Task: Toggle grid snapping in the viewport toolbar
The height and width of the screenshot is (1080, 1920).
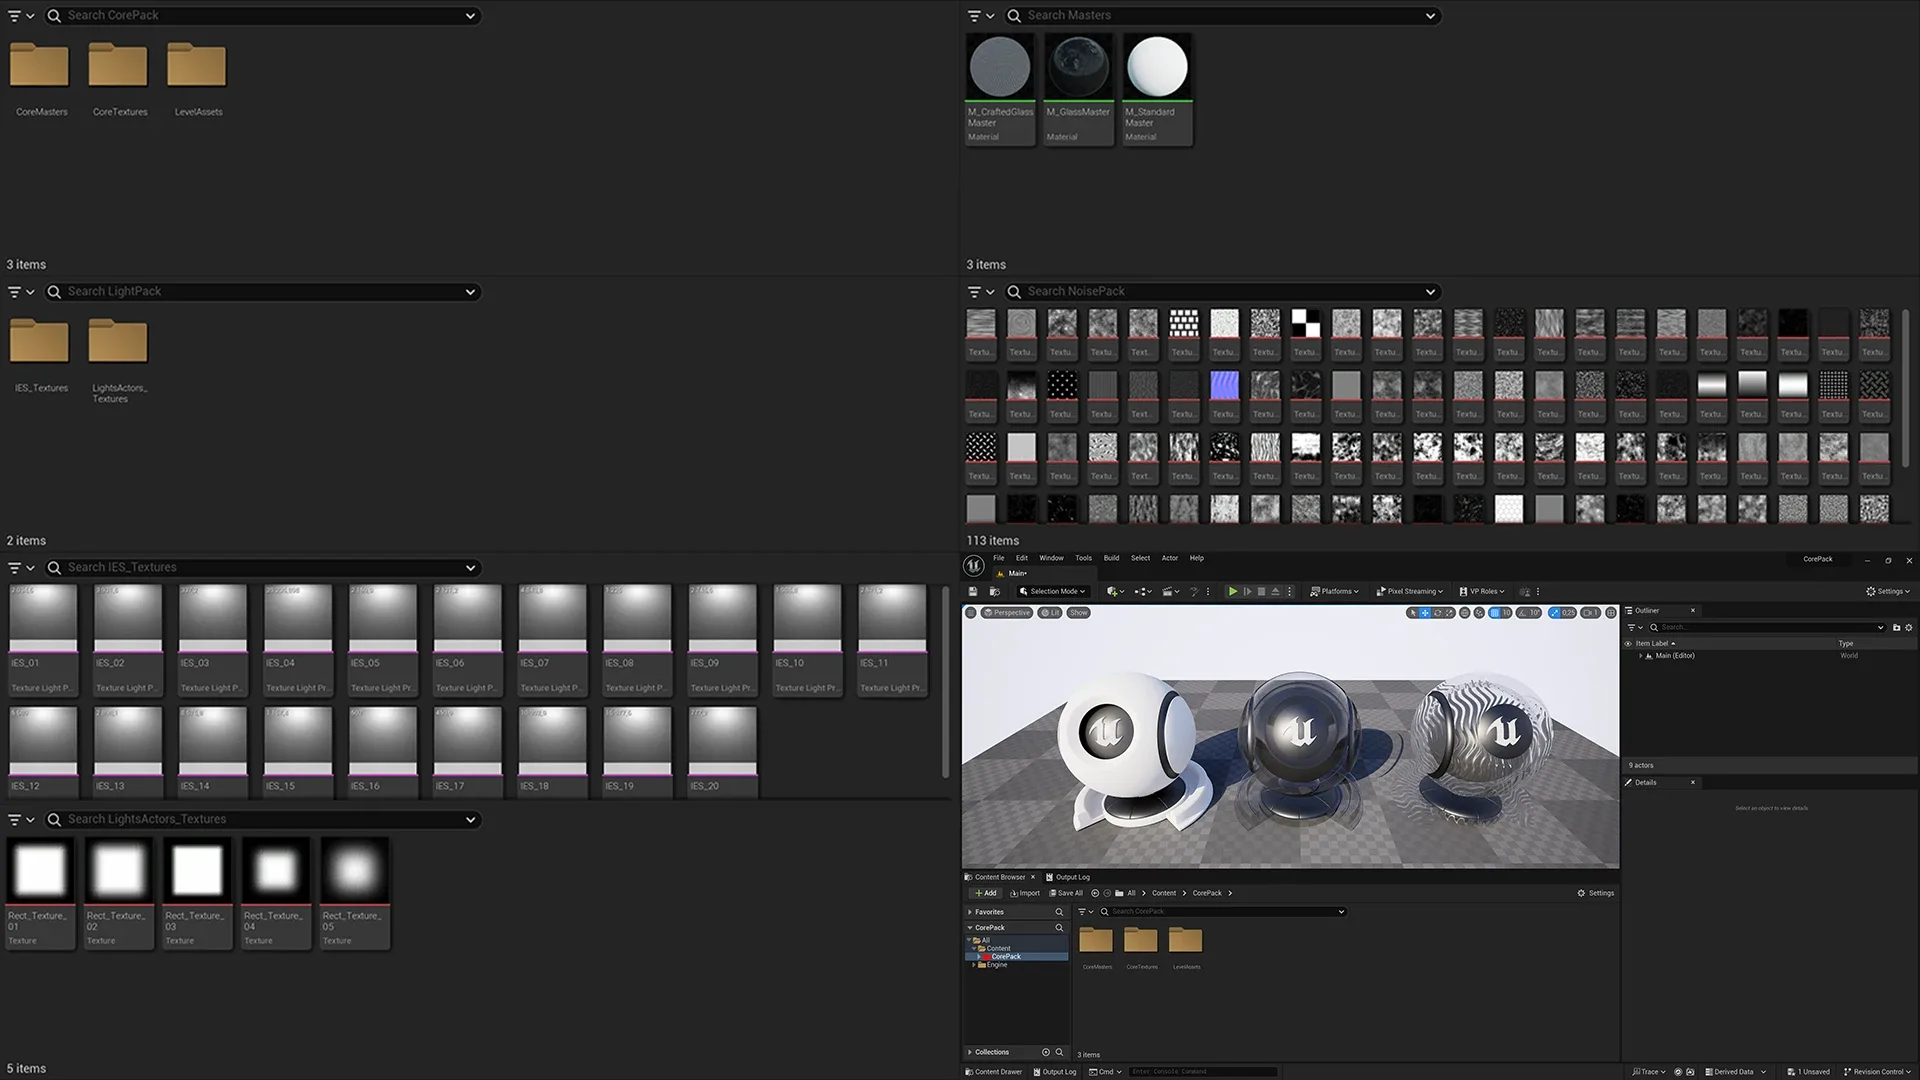Action: pyautogui.click(x=1494, y=613)
